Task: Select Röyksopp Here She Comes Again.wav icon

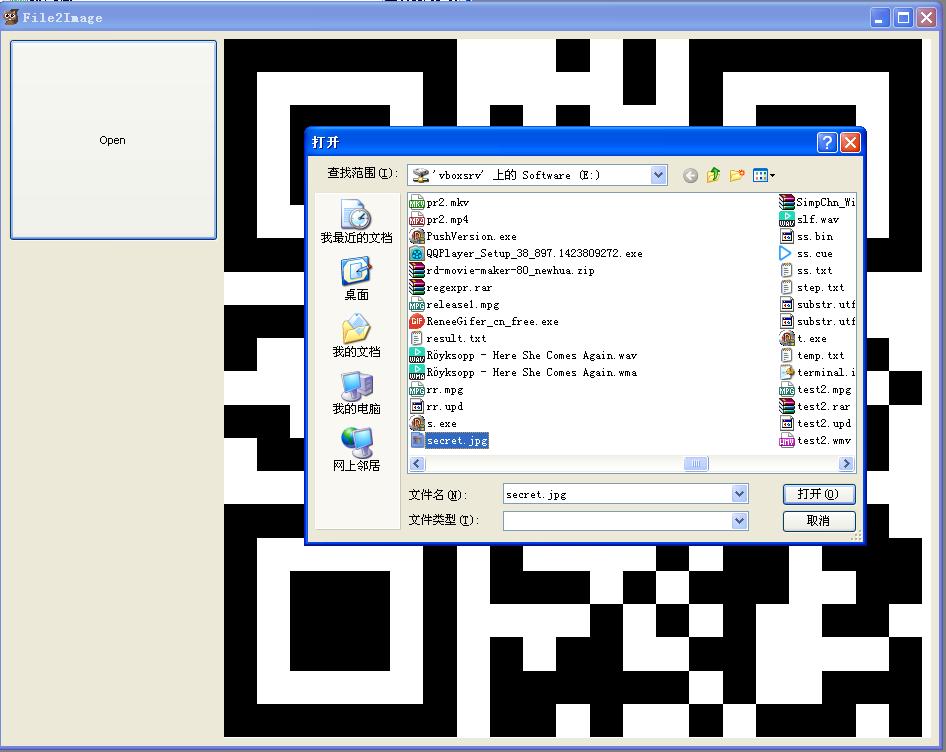Action: pos(417,355)
